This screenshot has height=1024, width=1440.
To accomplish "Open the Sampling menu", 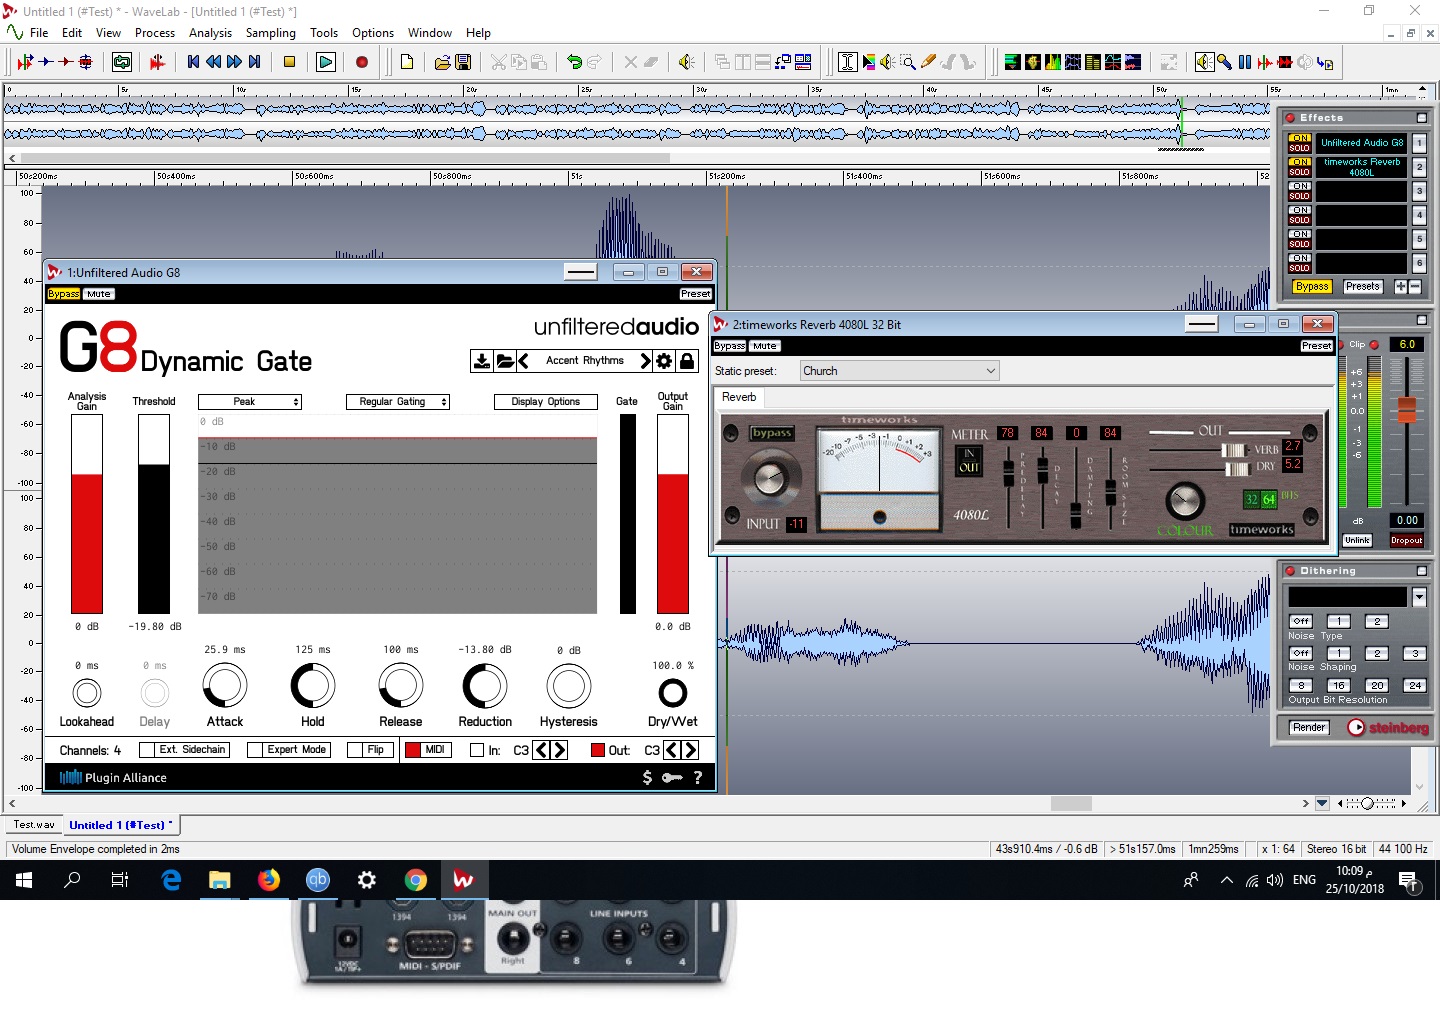I will pyautogui.click(x=271, y=33).
